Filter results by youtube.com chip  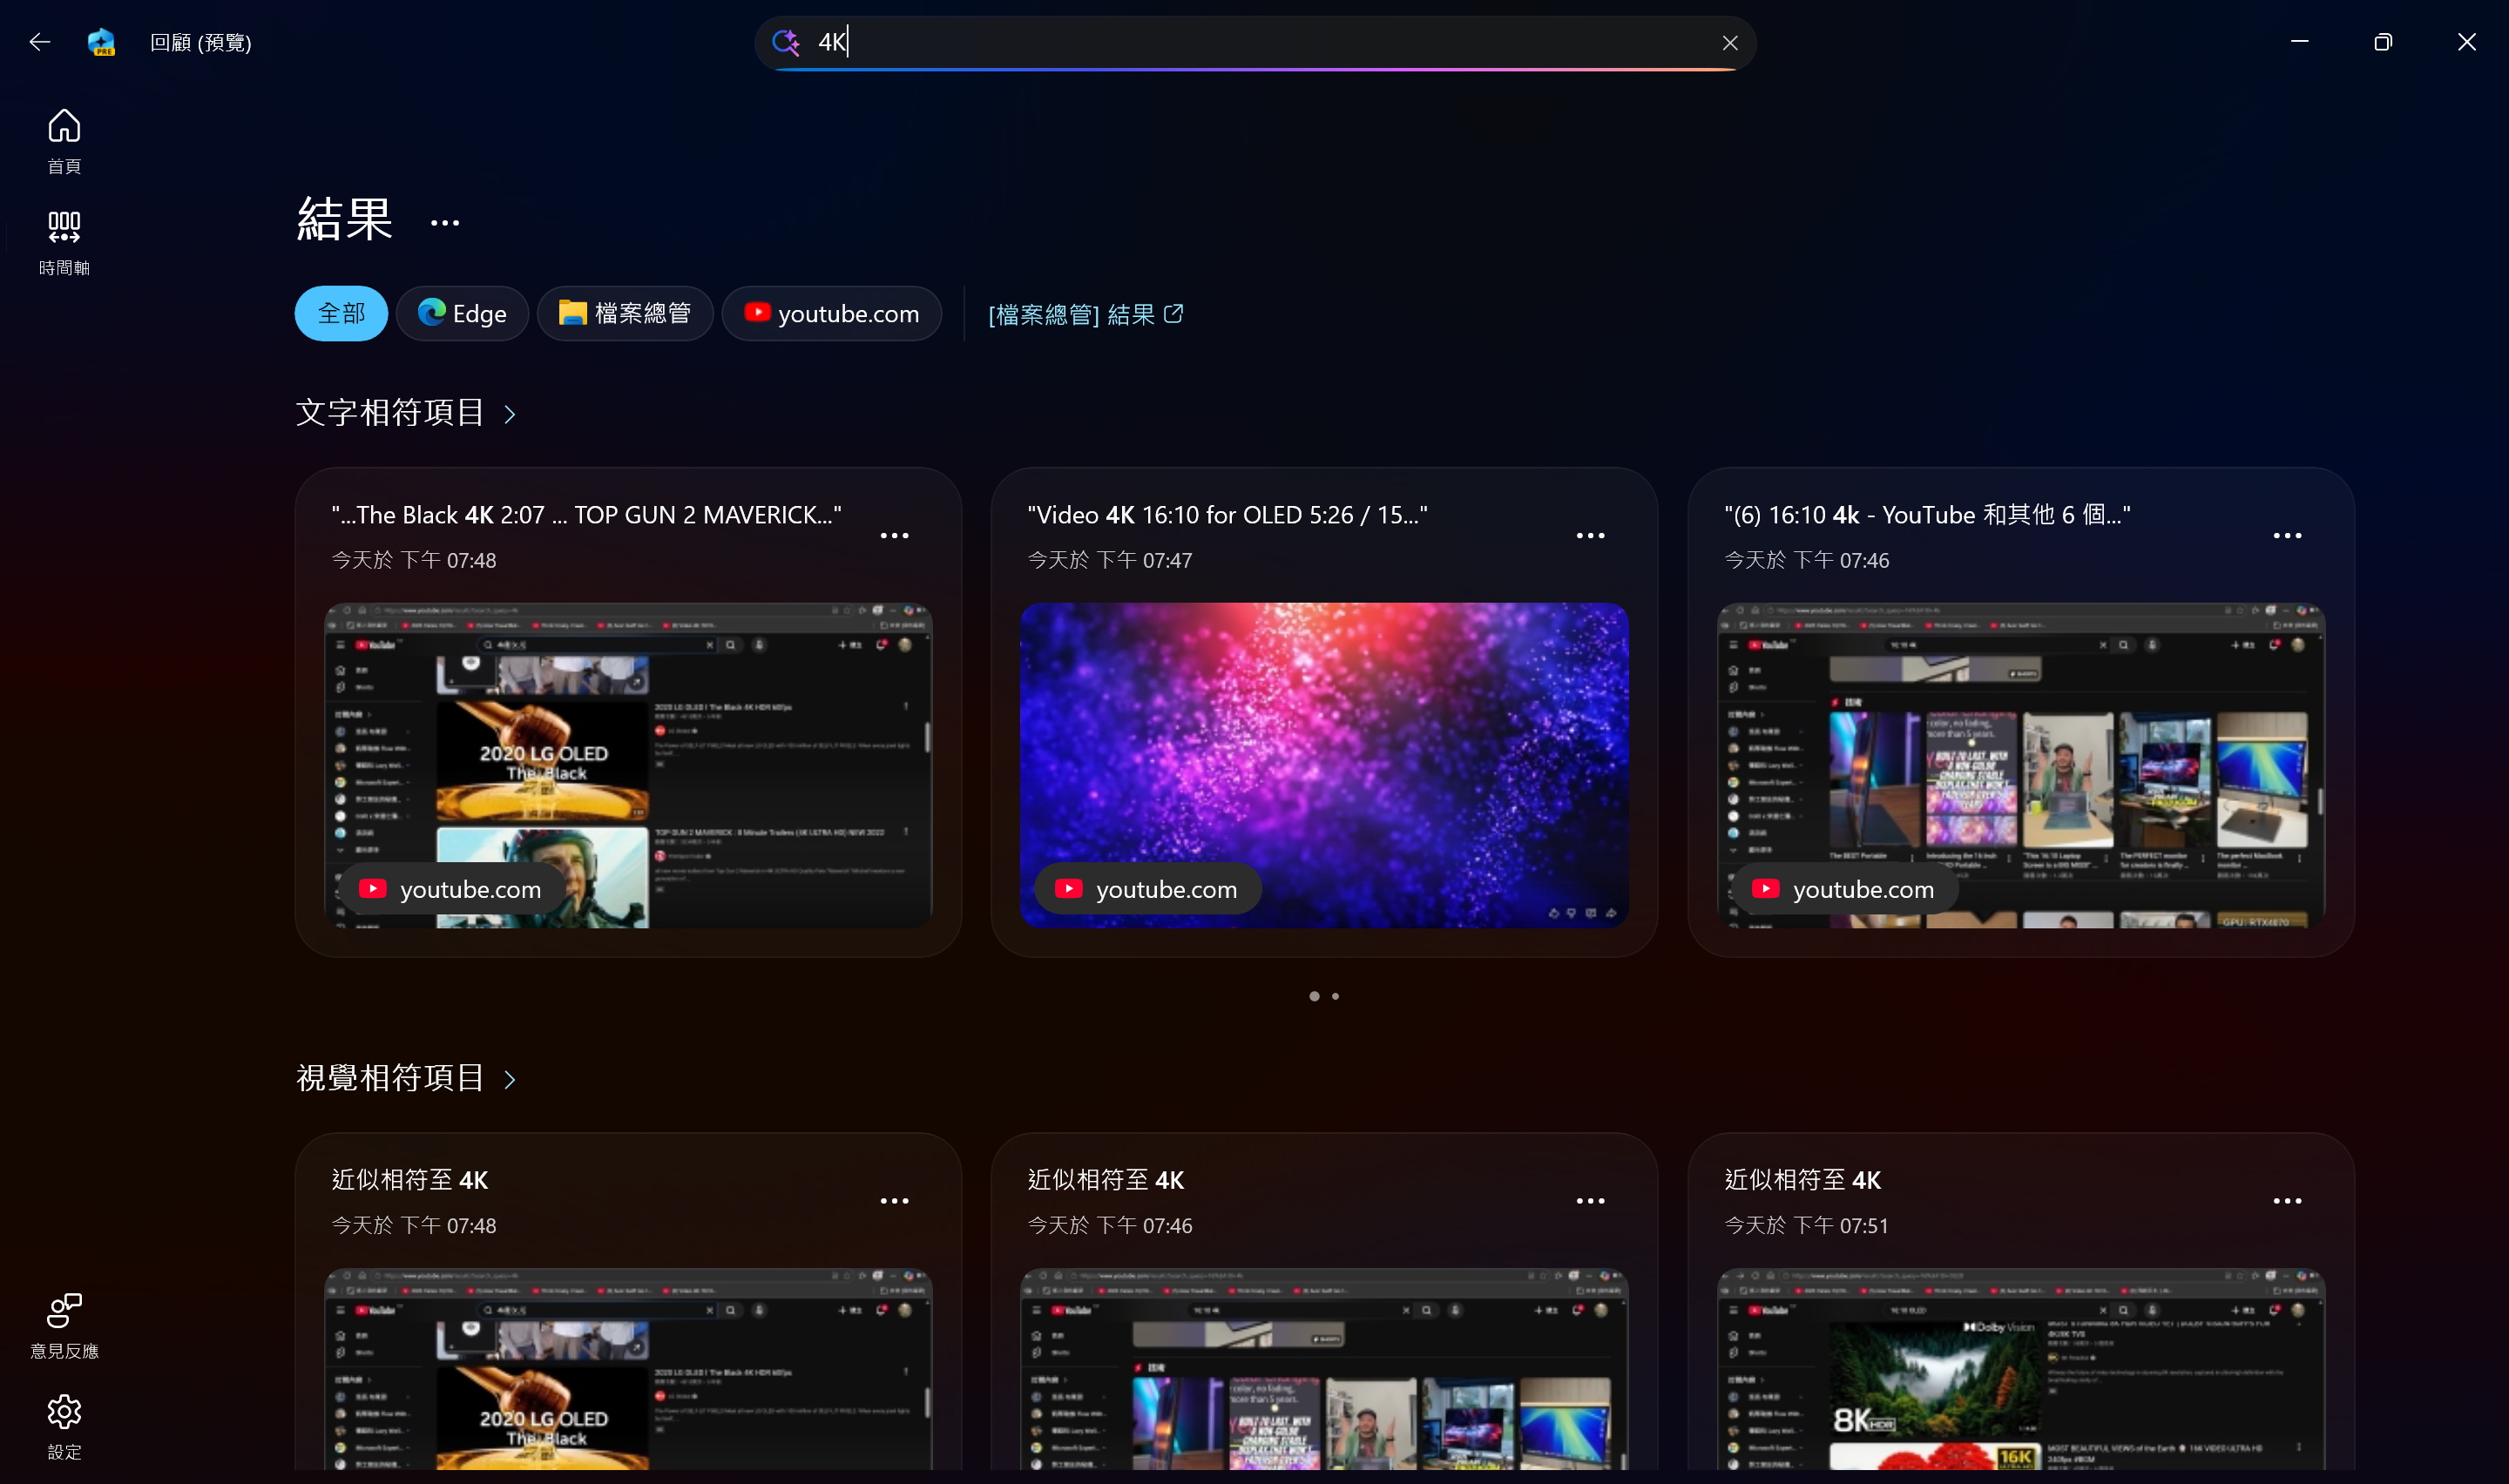point(832,314)
